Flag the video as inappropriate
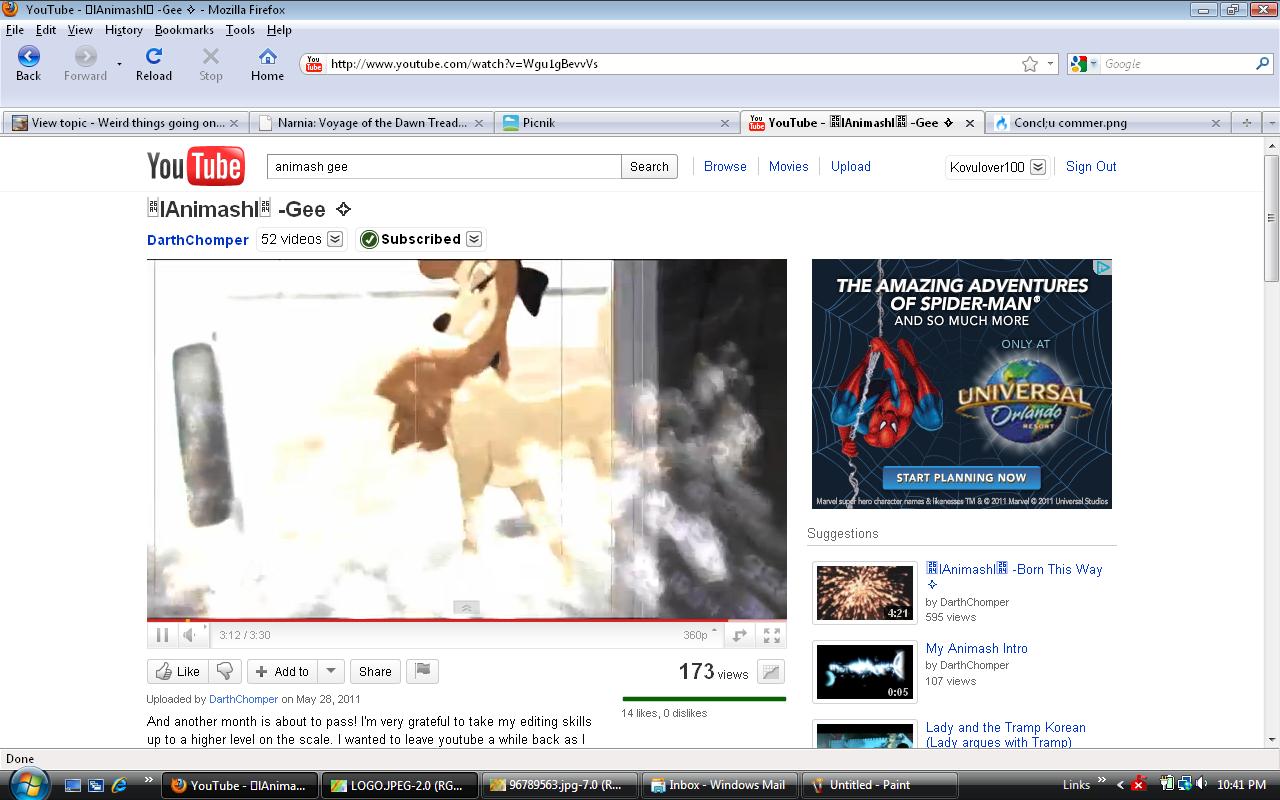1280x800 pixels. click(x=423, y=671)
